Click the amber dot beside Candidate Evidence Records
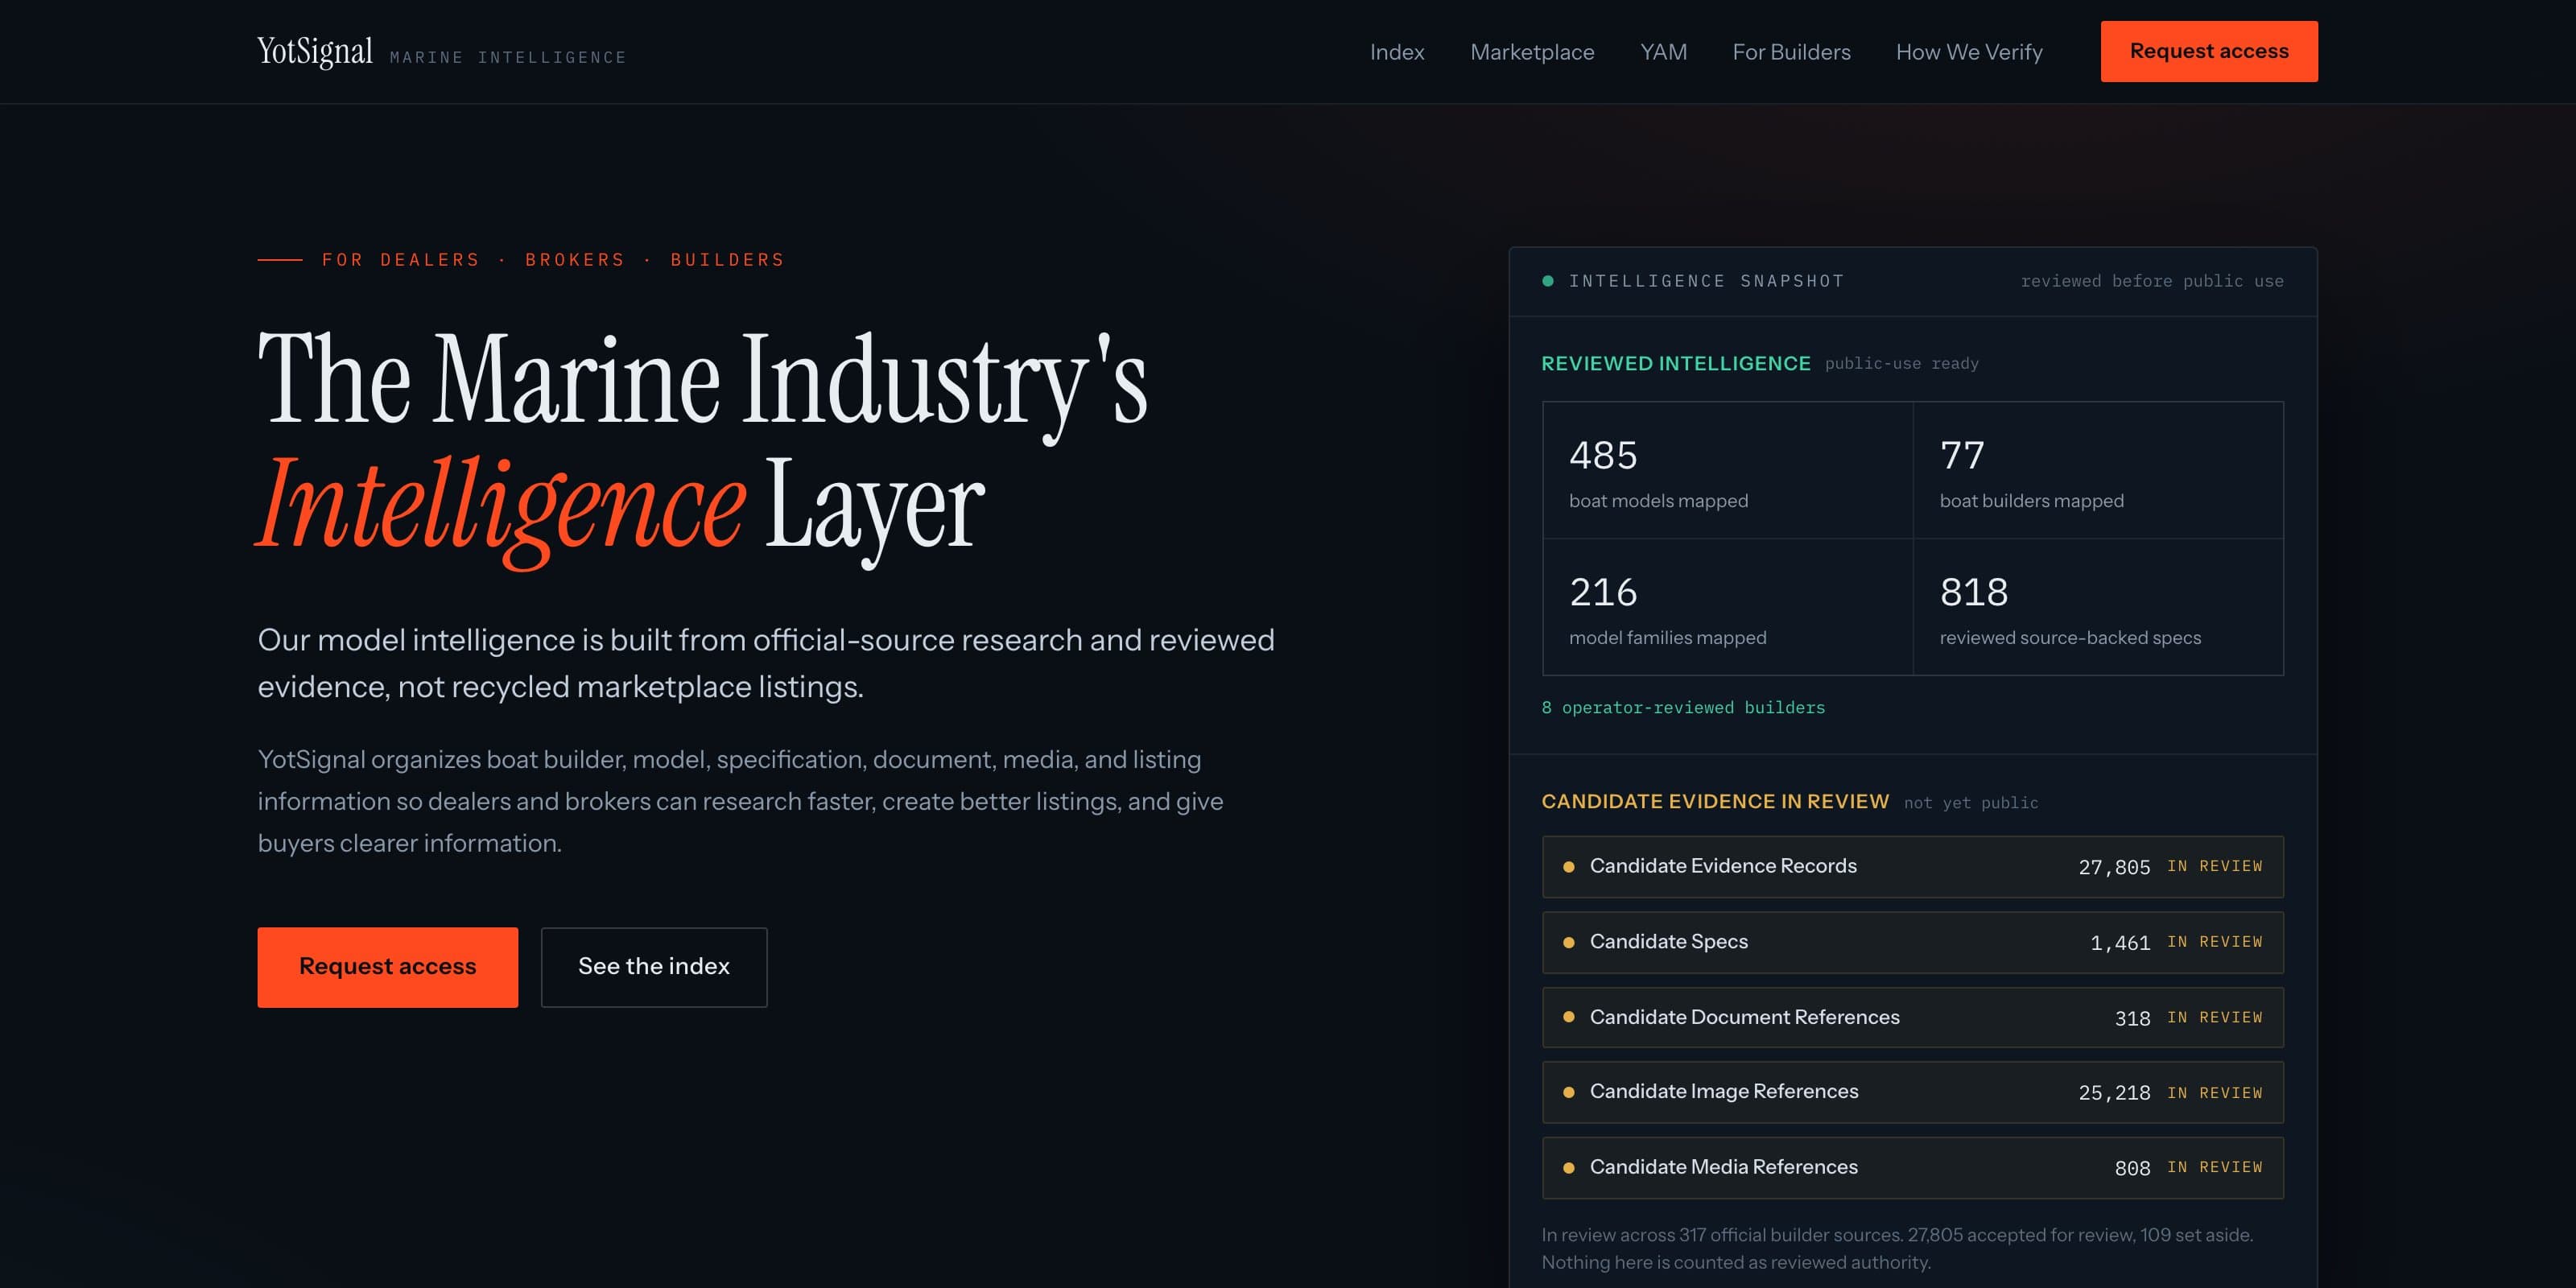 [1568, 867]
